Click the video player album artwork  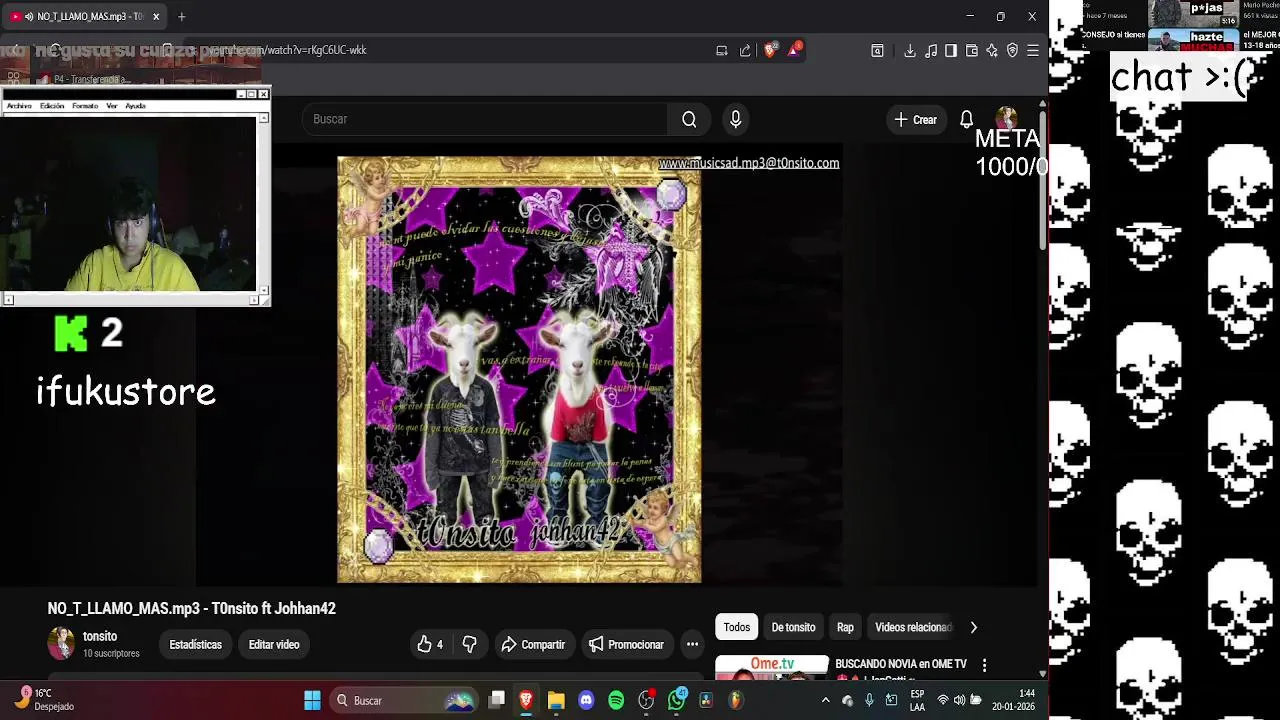(519, 369)
